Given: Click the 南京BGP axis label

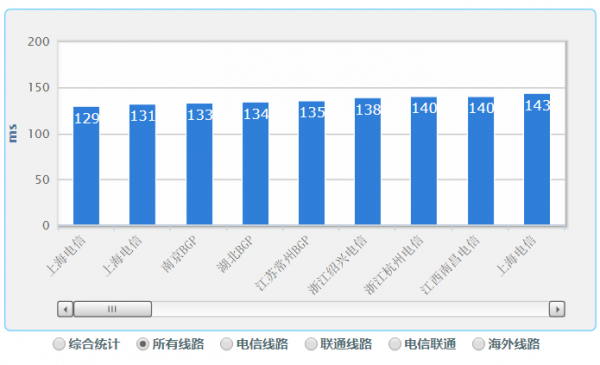Looking at the screenshot, I should coord(179,254).
